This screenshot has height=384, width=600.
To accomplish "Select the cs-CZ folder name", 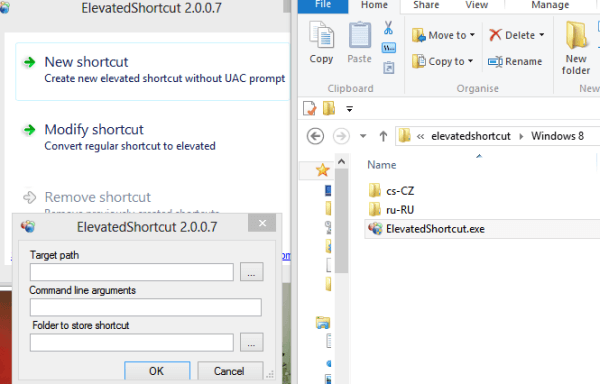I will tap(400, 190).
